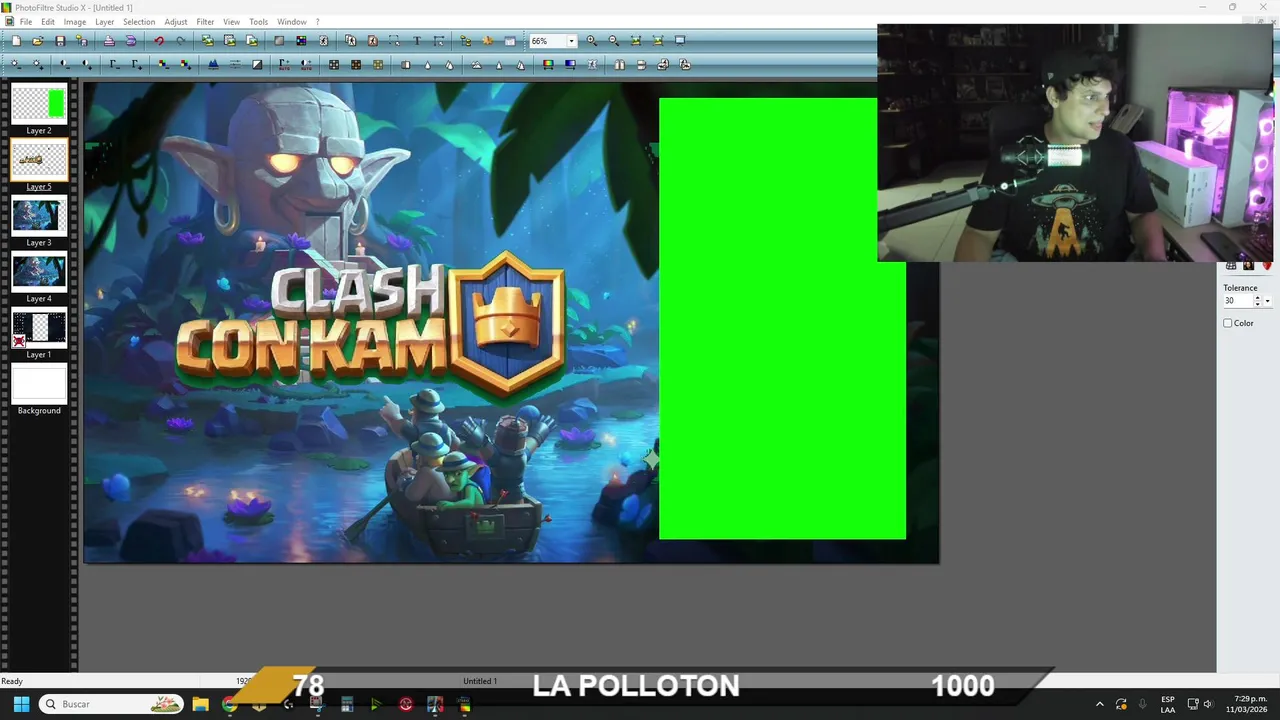Click the single water drop blur icon
This screenshot has width=1280, height=720.
(x=428, y=64)
